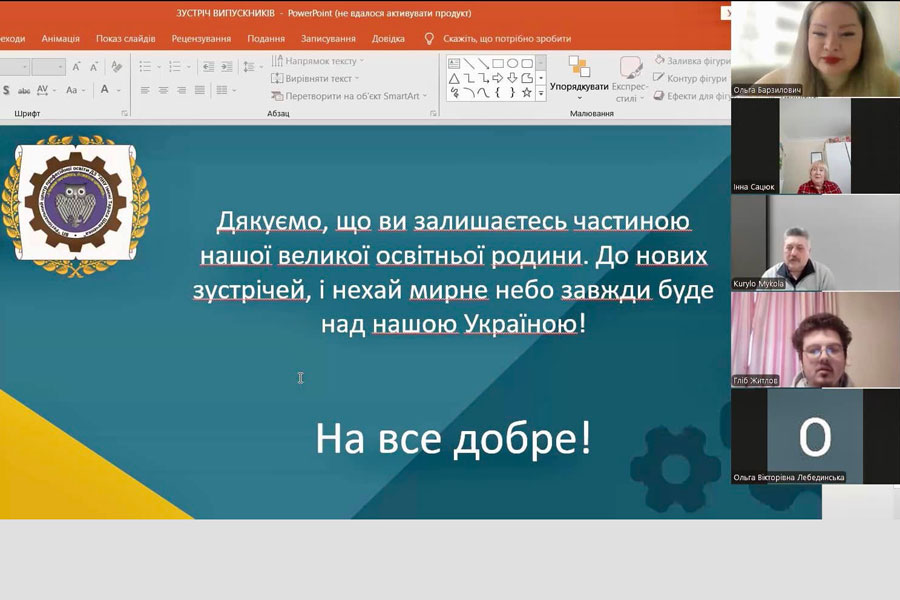The width and height of the screenshot is (900, 600).
Task: Click Заливка фігури shape fill
Action: point(692,61)
